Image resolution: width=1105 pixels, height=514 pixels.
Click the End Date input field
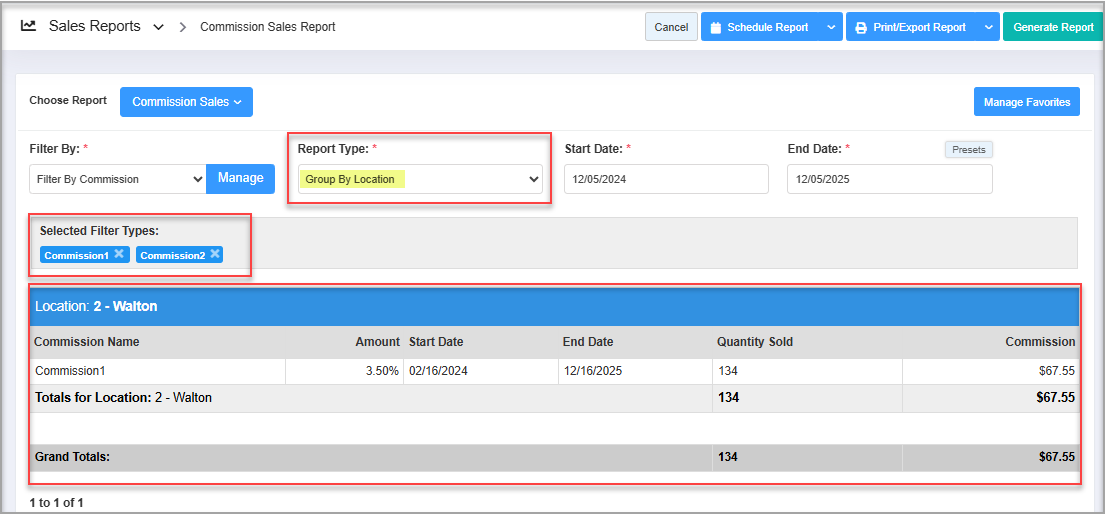point(889,179)
